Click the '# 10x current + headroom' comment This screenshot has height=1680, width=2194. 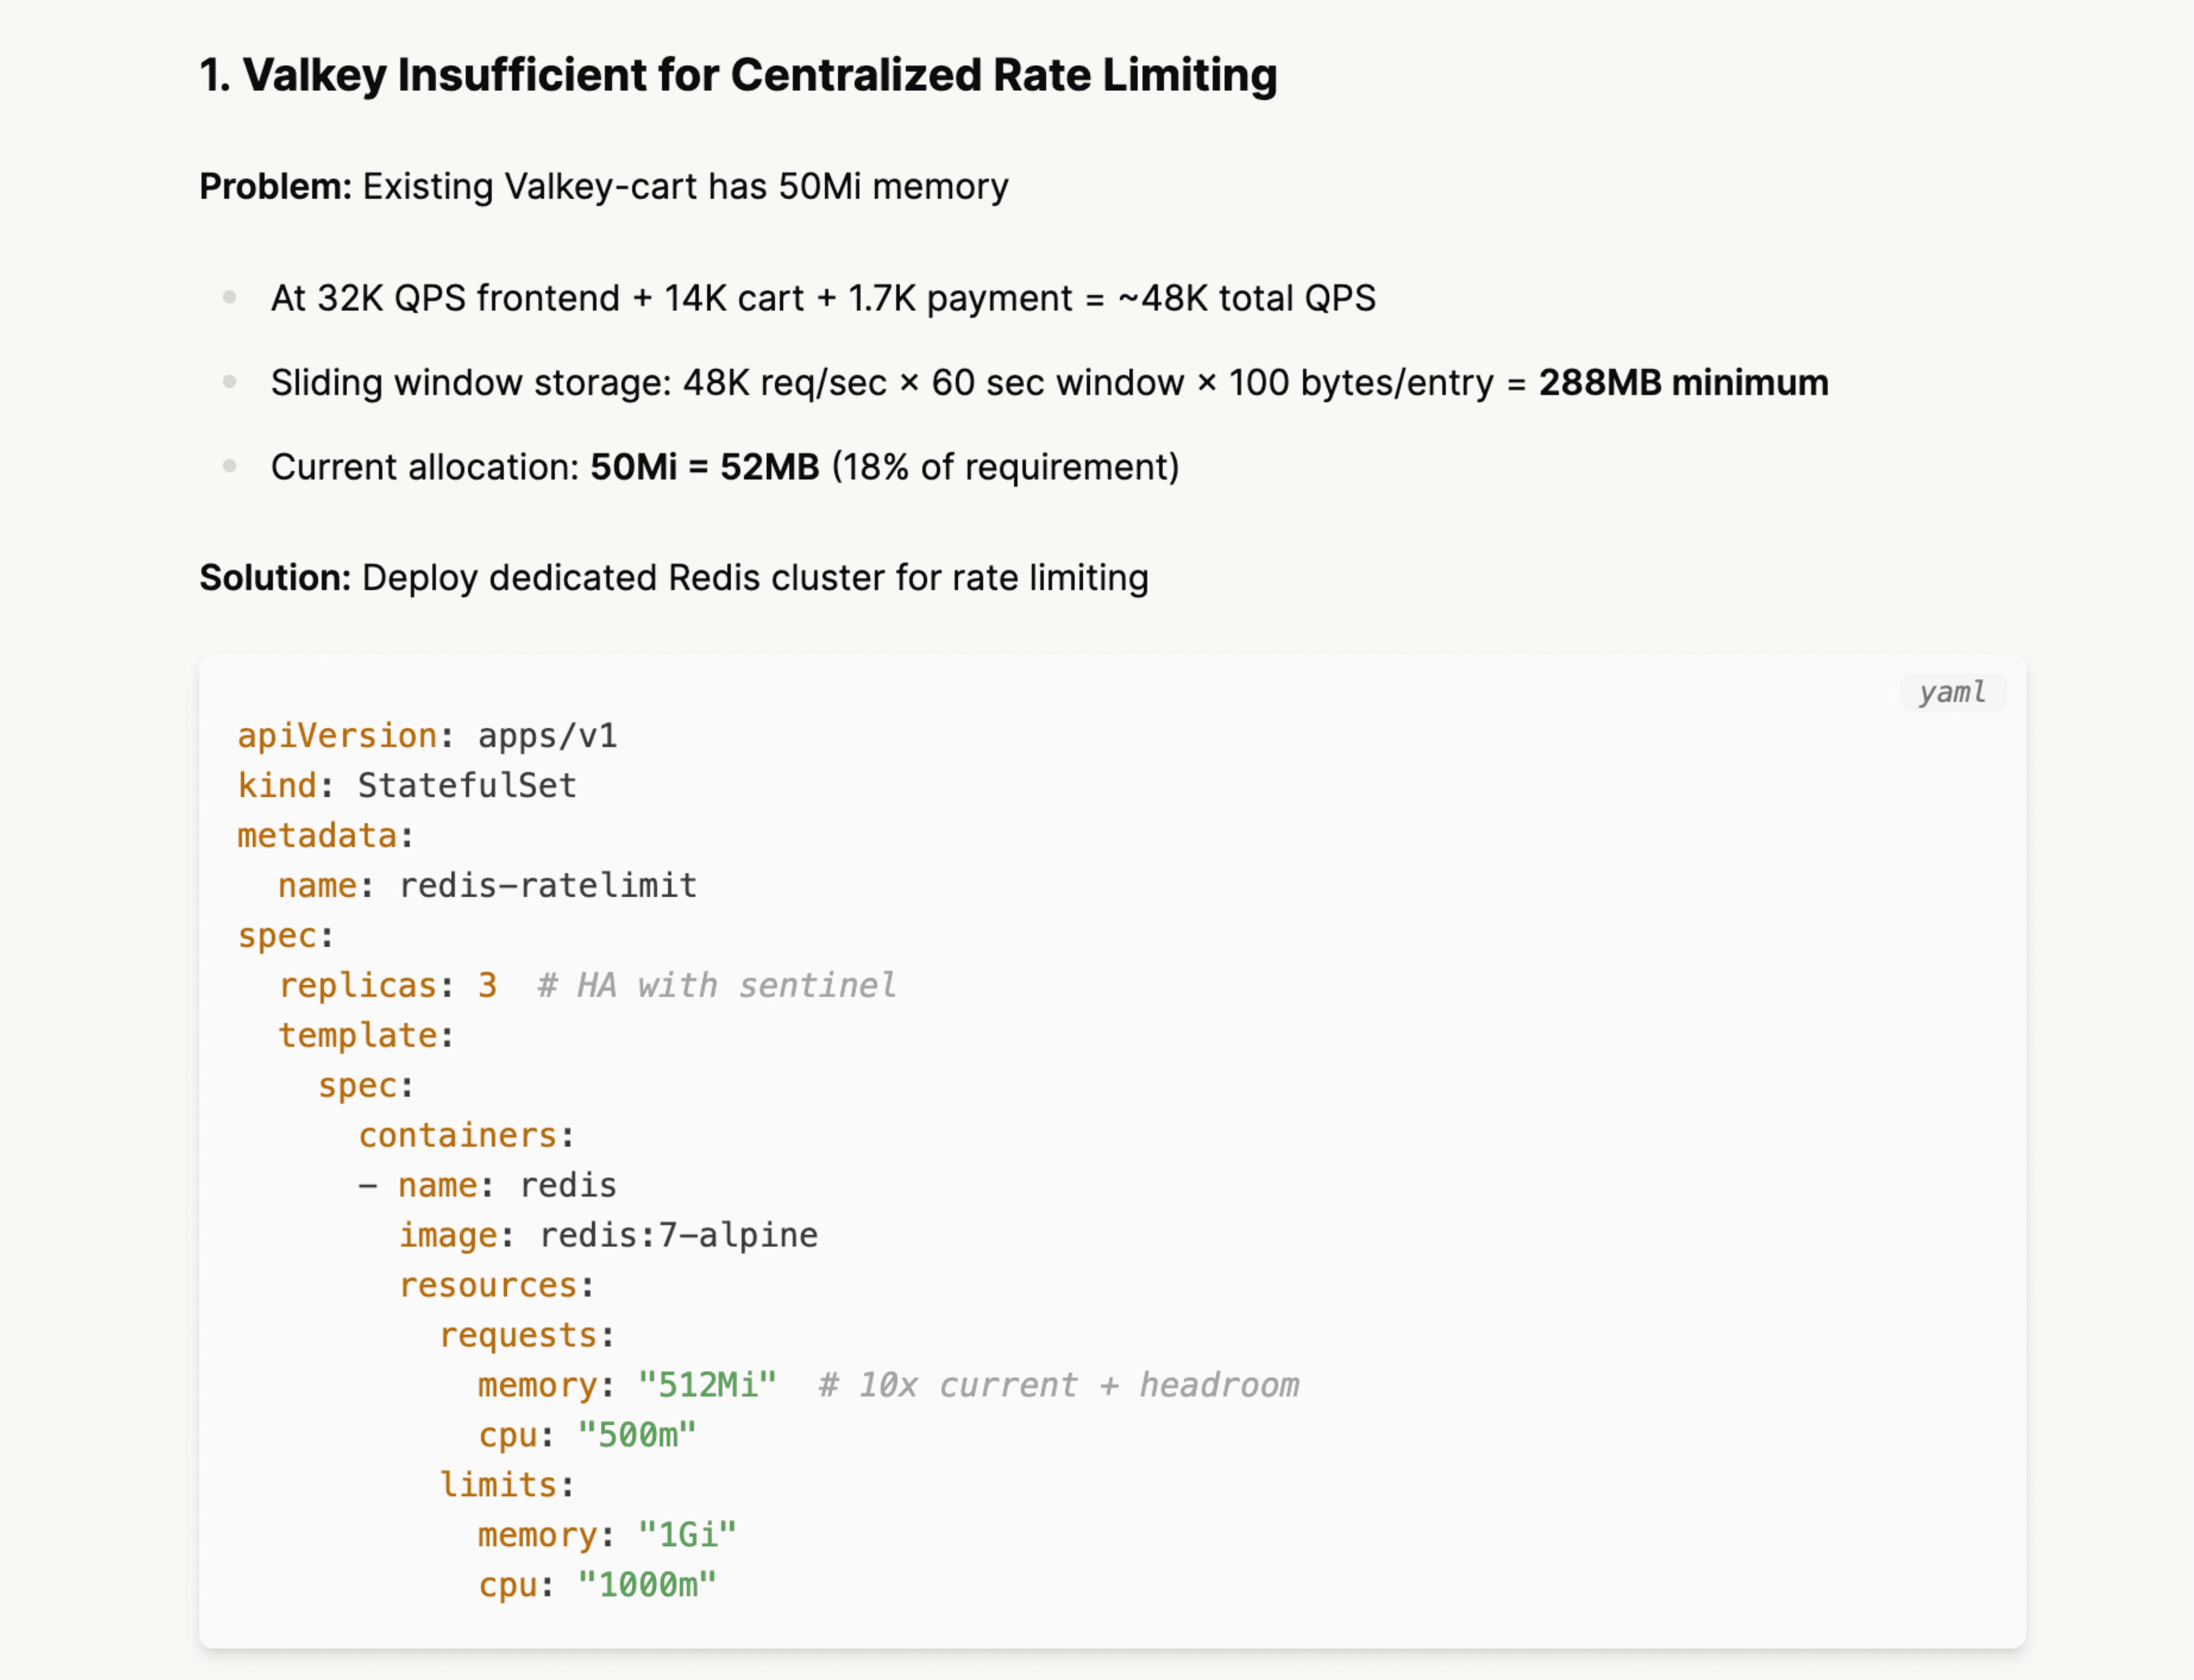[x=1058, y=1385]
